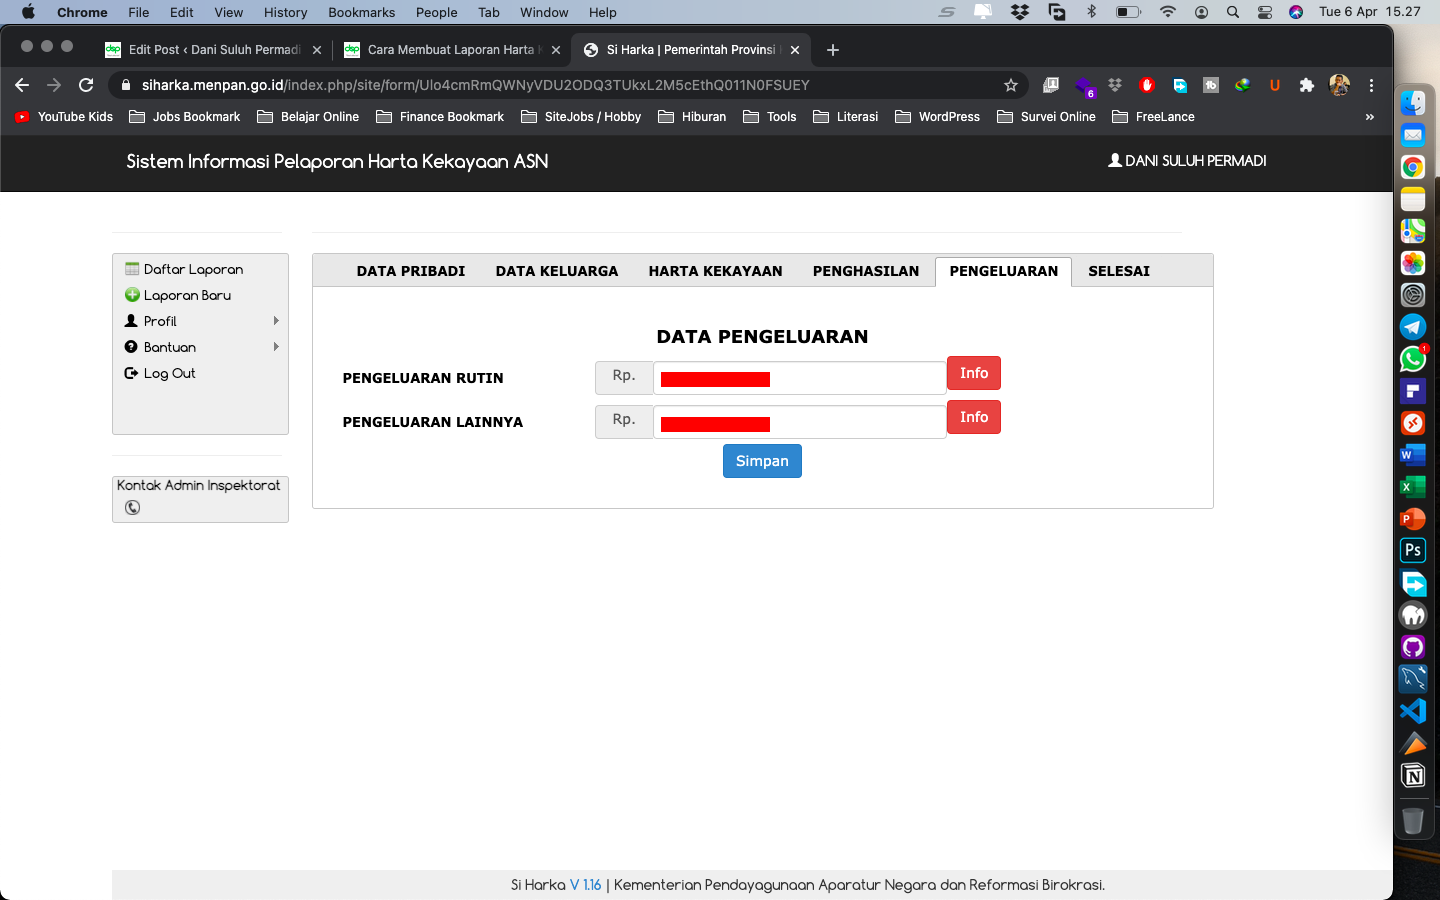This screenshot has height=900, width=1440.
Task: Open Photoshop from the dock
Action: 1412,551
